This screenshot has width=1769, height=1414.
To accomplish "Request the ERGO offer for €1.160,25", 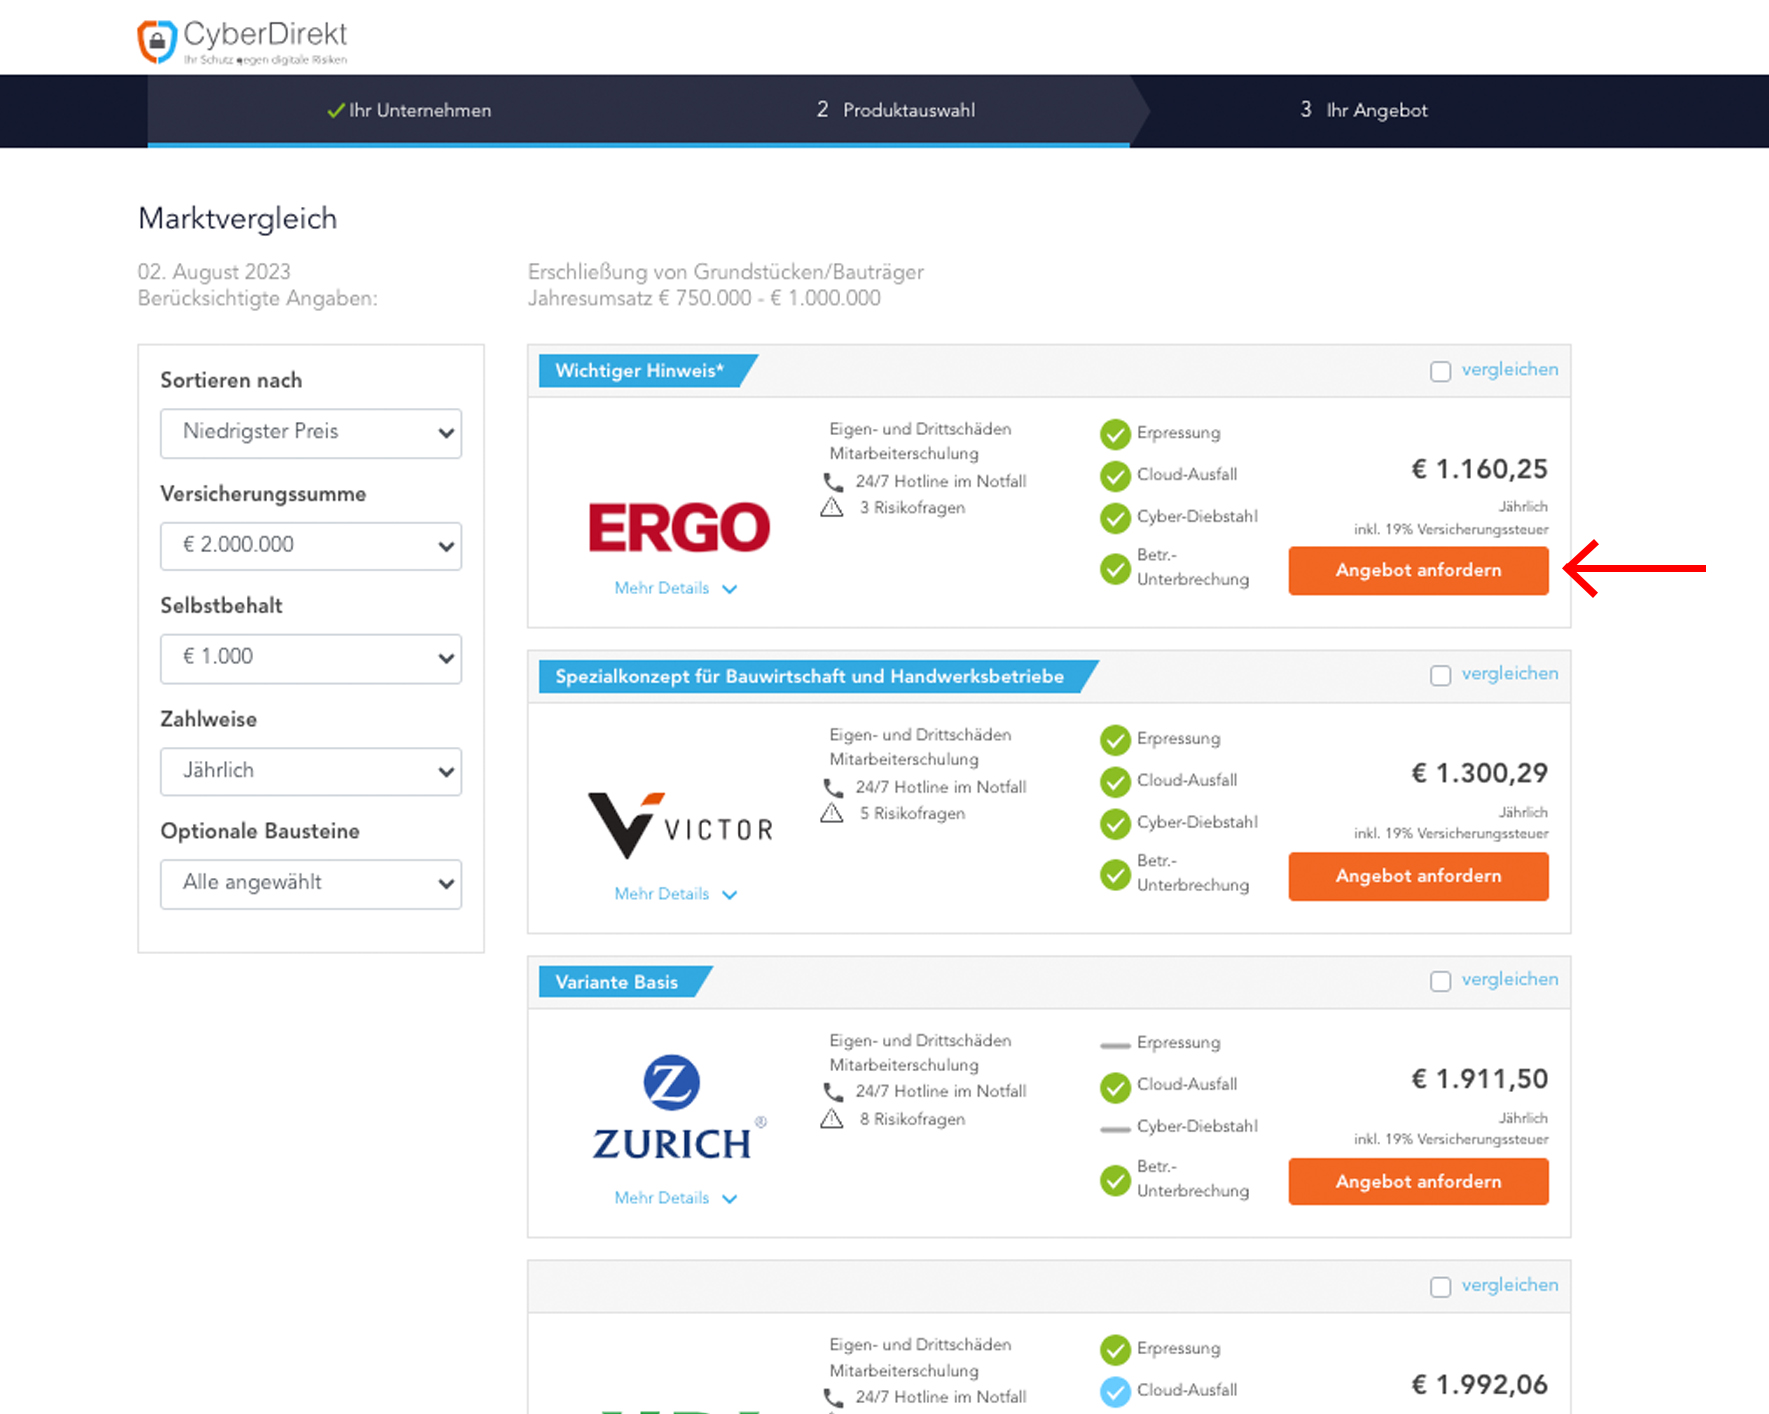I will pyautogui.click(x=1418, y=570).
